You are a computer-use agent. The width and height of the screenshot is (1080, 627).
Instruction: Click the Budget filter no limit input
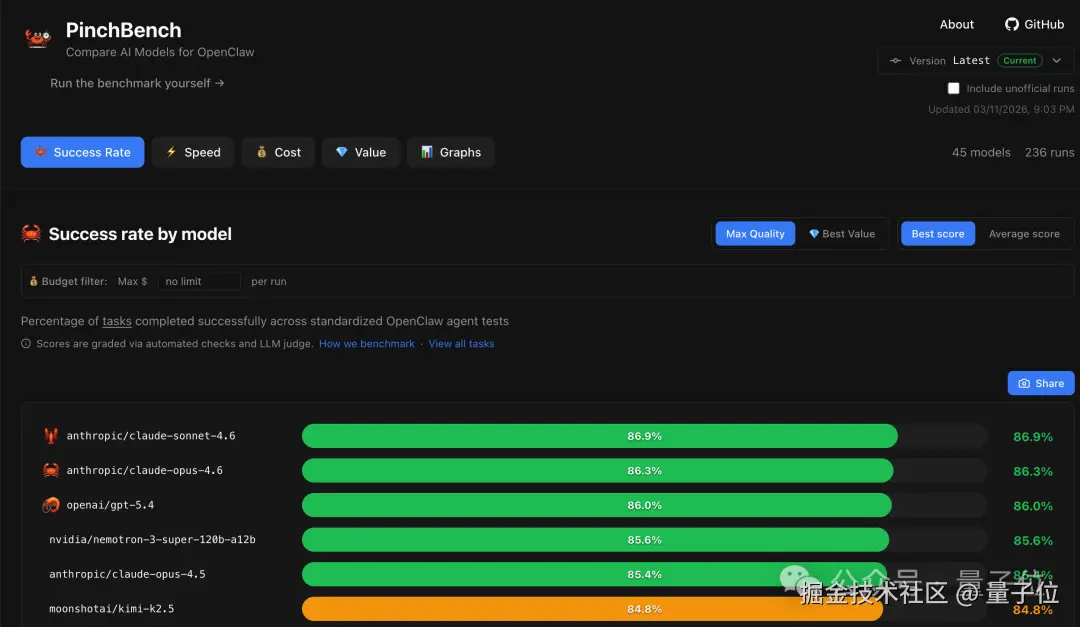pyautogui.click(x=199, y=281)
